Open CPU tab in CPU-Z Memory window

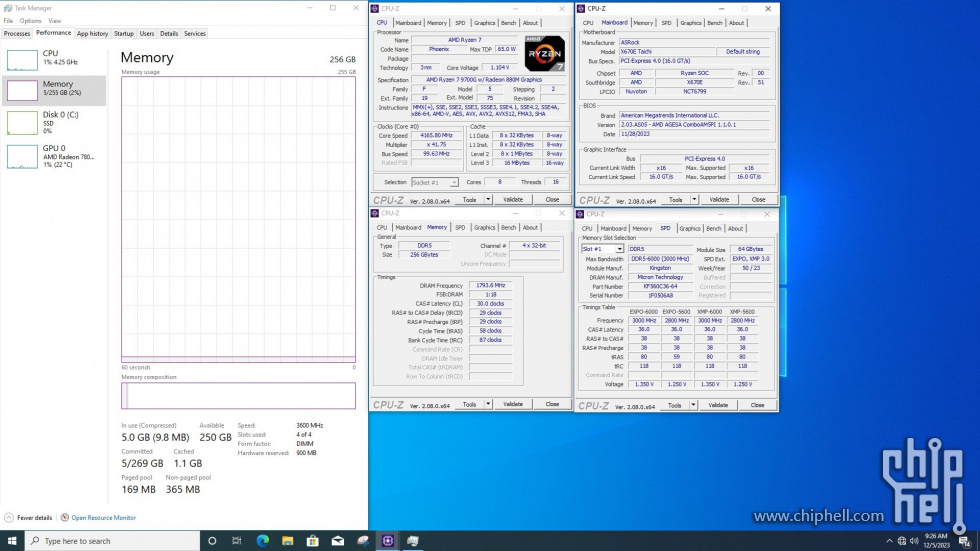click(x=382, y=227)
